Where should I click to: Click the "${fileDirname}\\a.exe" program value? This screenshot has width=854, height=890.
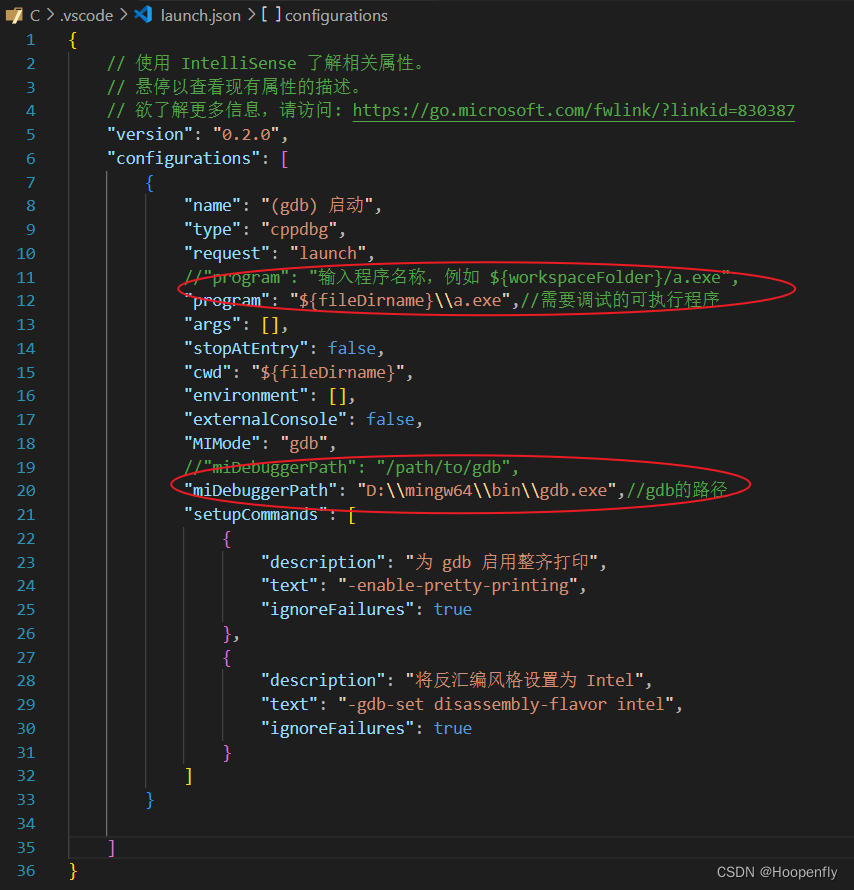tap(401, 300)
